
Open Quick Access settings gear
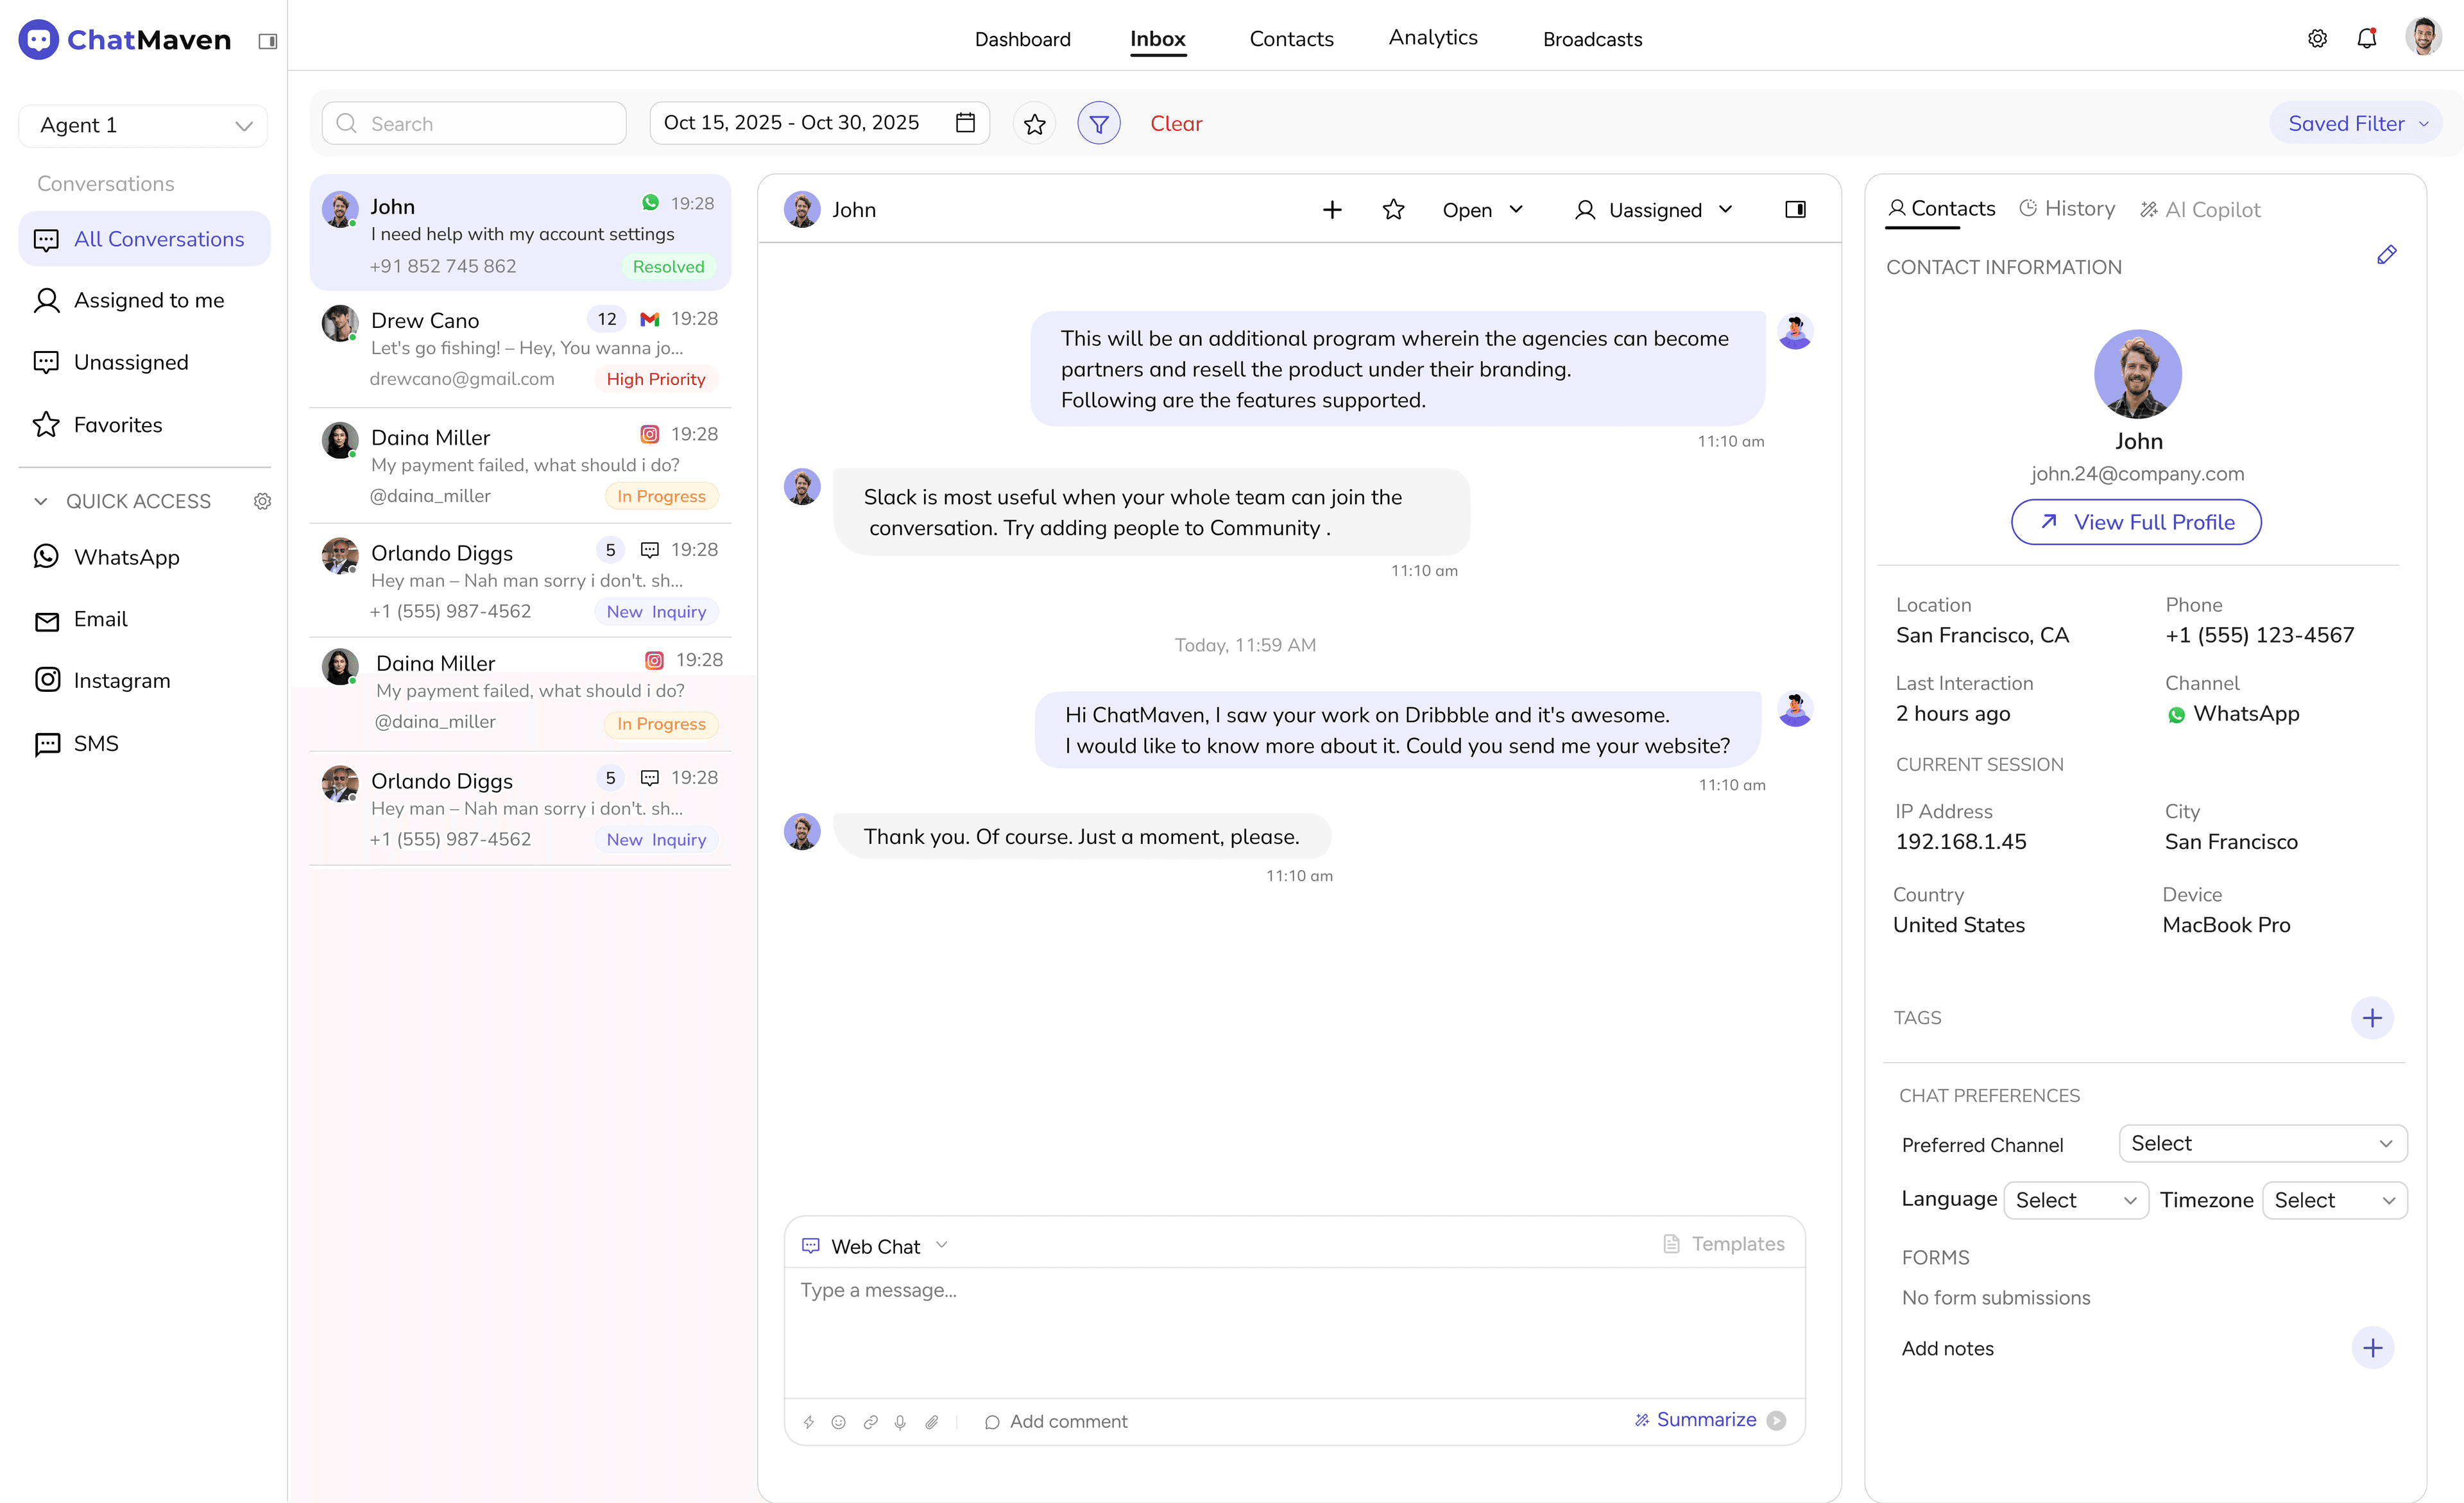click(262, 501)
